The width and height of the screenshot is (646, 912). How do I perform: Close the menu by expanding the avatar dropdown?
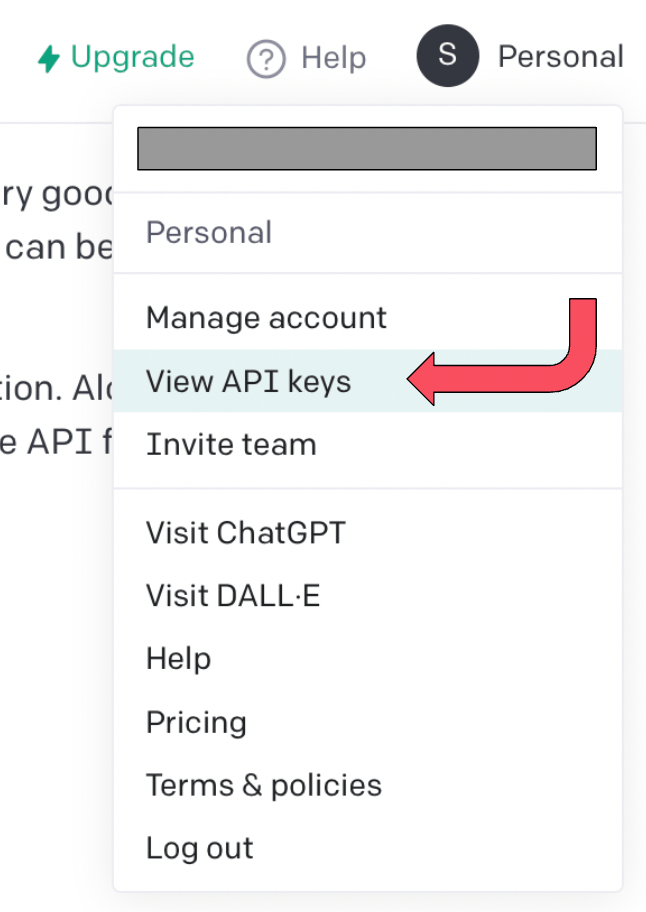[447, 56]
